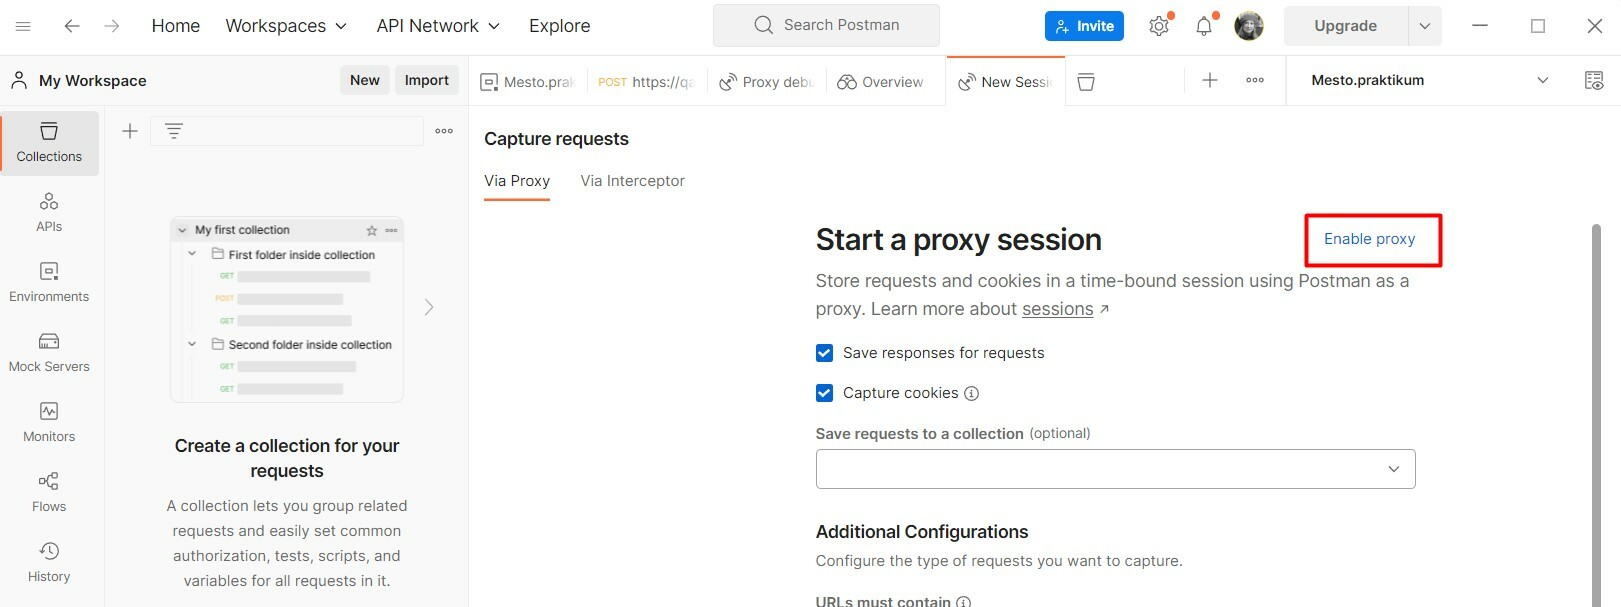Switch to the Via Interceptor tab

[632, 181]
